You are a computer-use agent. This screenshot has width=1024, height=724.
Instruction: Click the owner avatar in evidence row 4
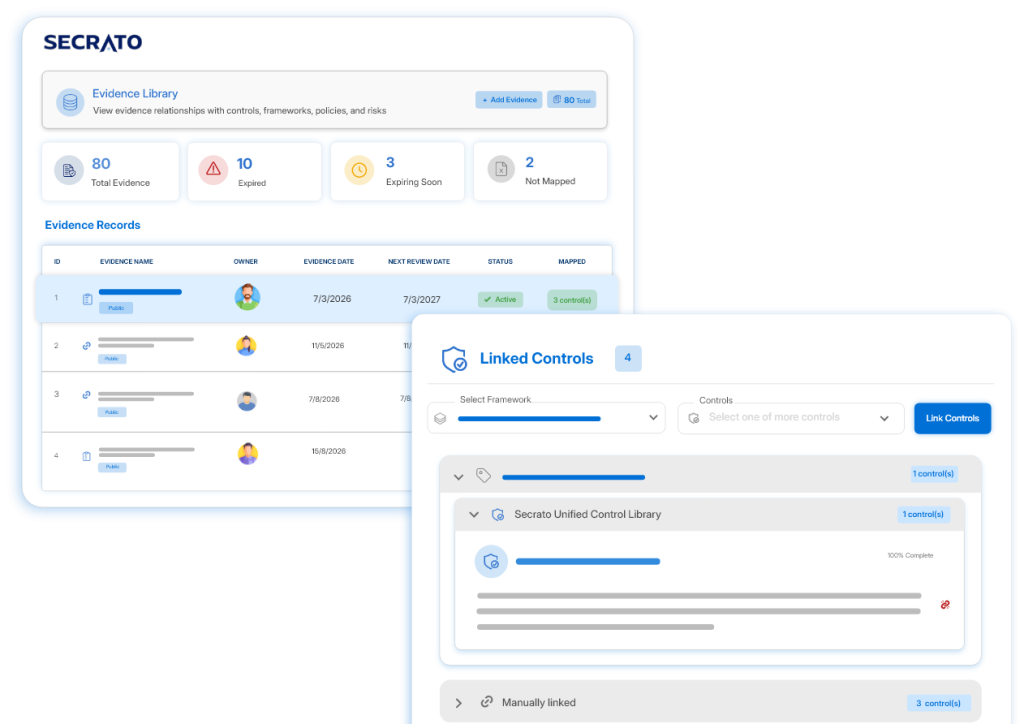pyautogui.click(x=248, y=453)
